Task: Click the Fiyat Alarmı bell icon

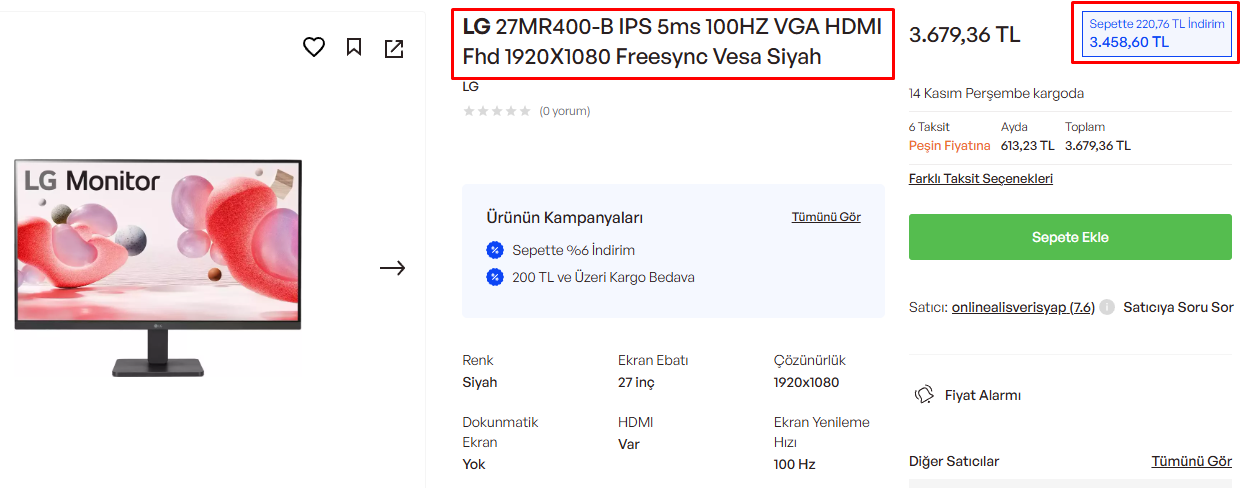Action: (925, 395)
